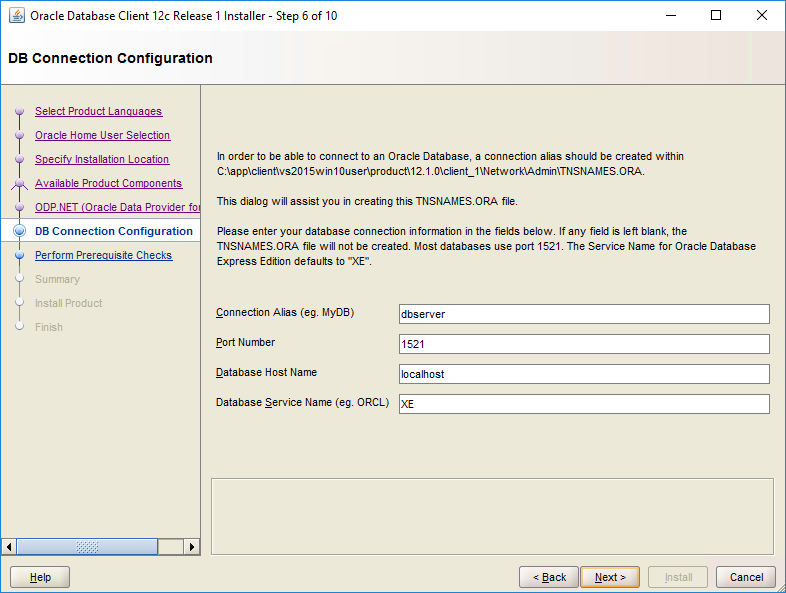The width and height of the screenshot is (786, 593).
Task: Go back with the Back button
Action: point(549,577)
